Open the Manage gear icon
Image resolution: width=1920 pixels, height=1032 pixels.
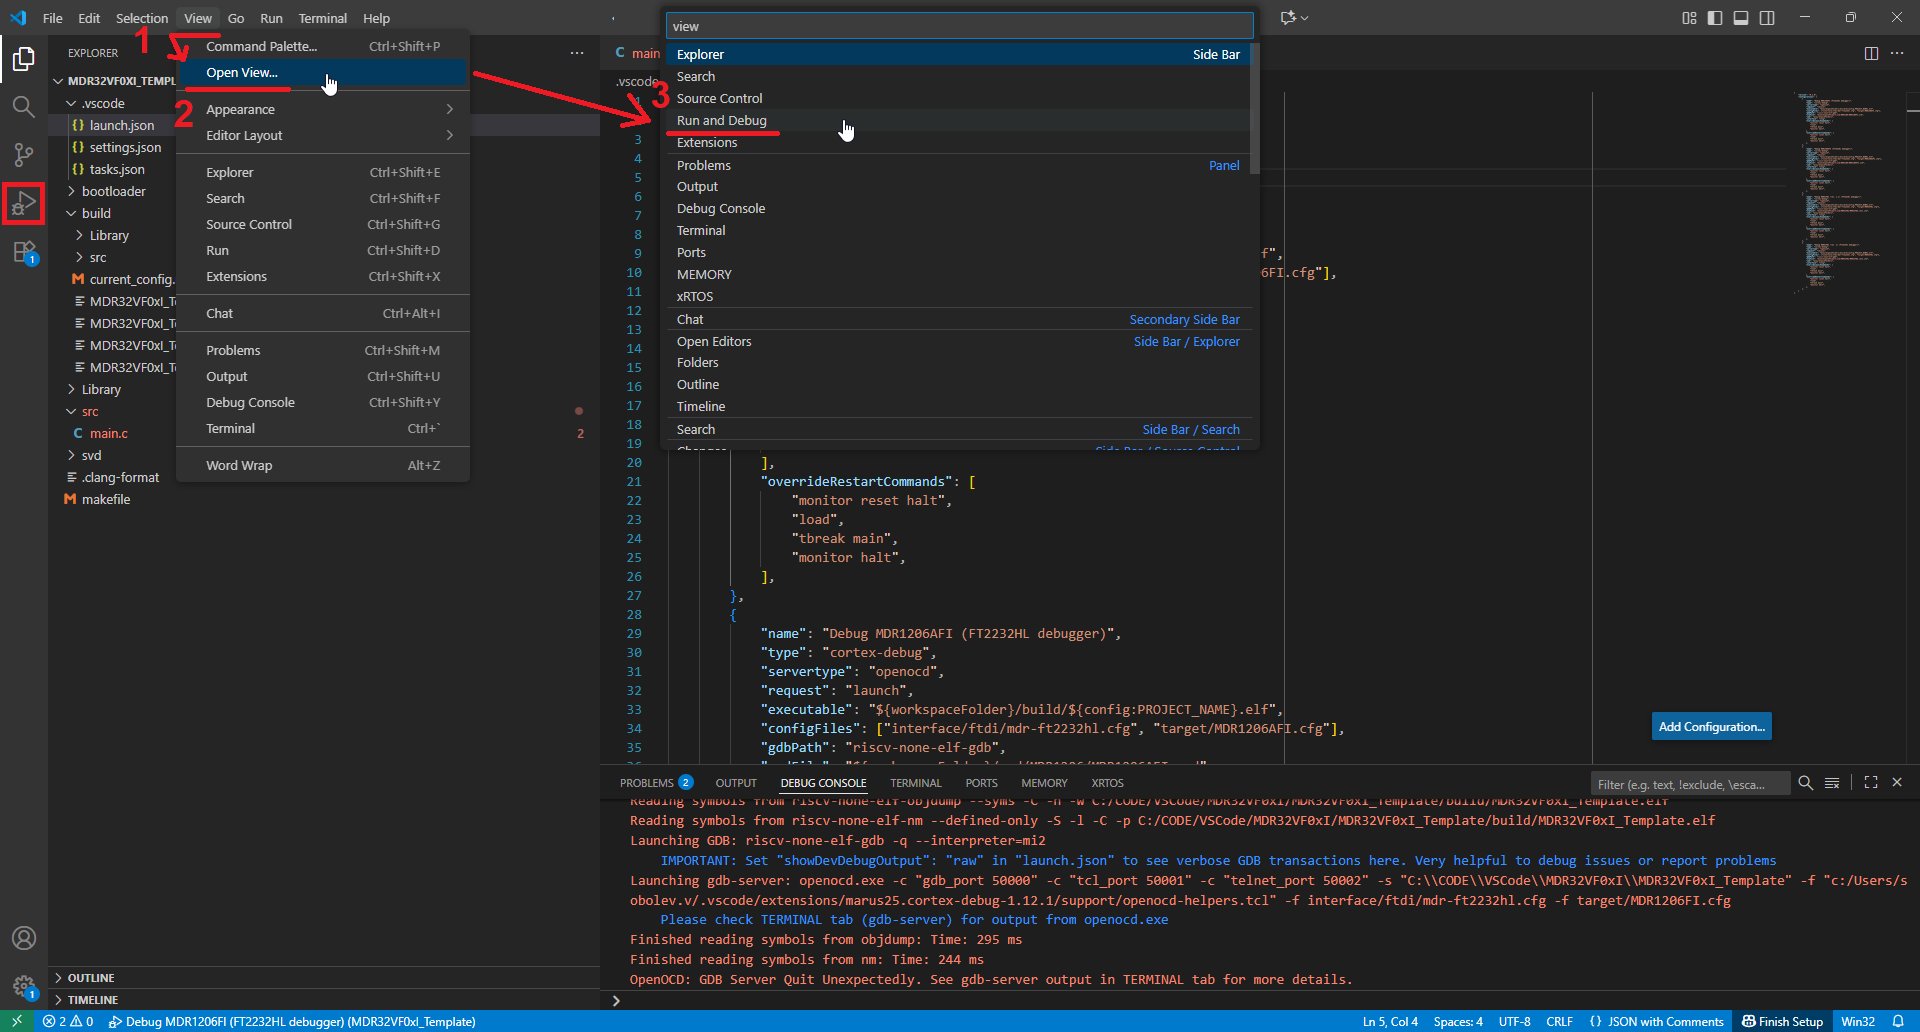pyautogui.click(x=24, y=986)
